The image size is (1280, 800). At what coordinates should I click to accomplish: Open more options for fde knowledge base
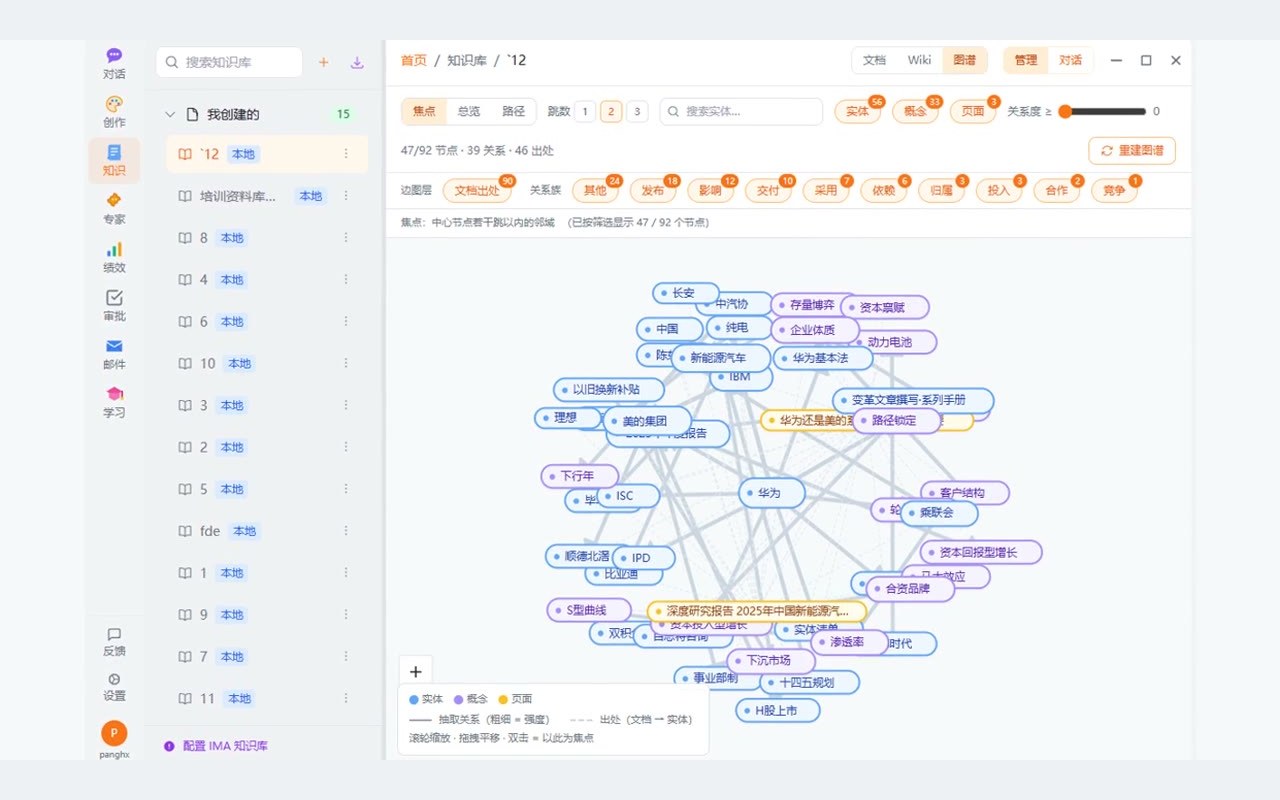(346, 531)
